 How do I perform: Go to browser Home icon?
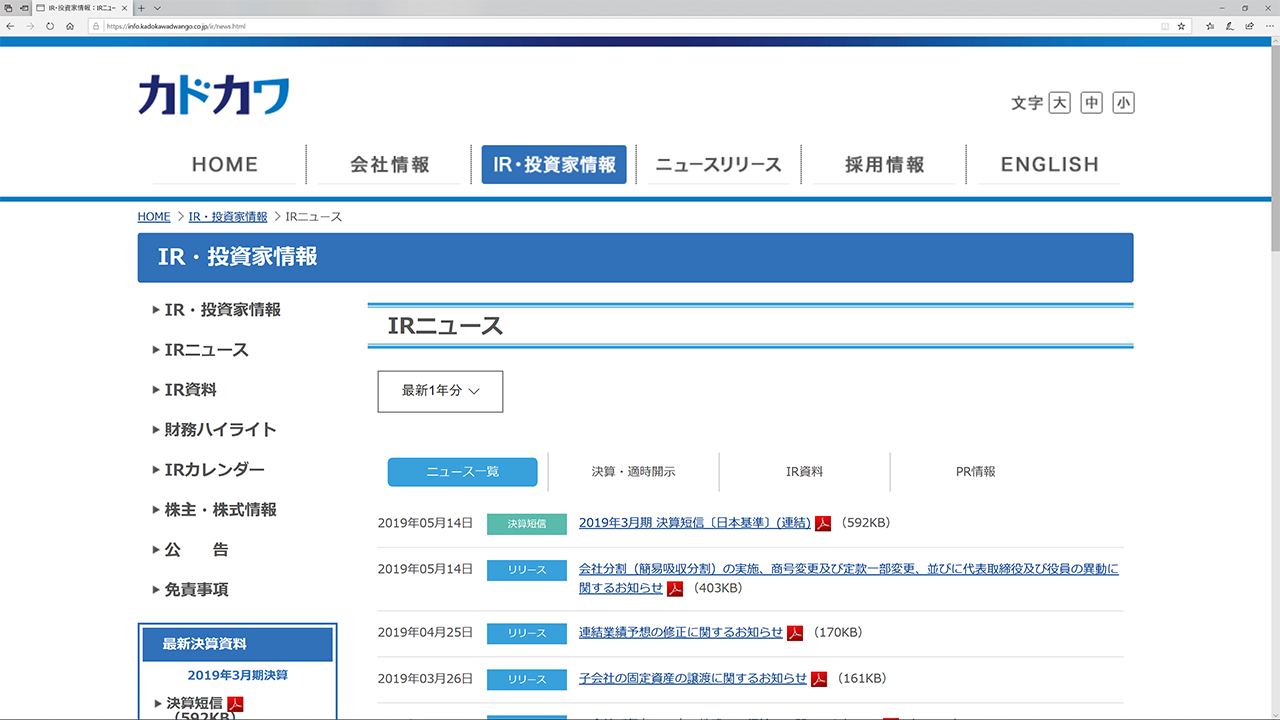[70, 26]
